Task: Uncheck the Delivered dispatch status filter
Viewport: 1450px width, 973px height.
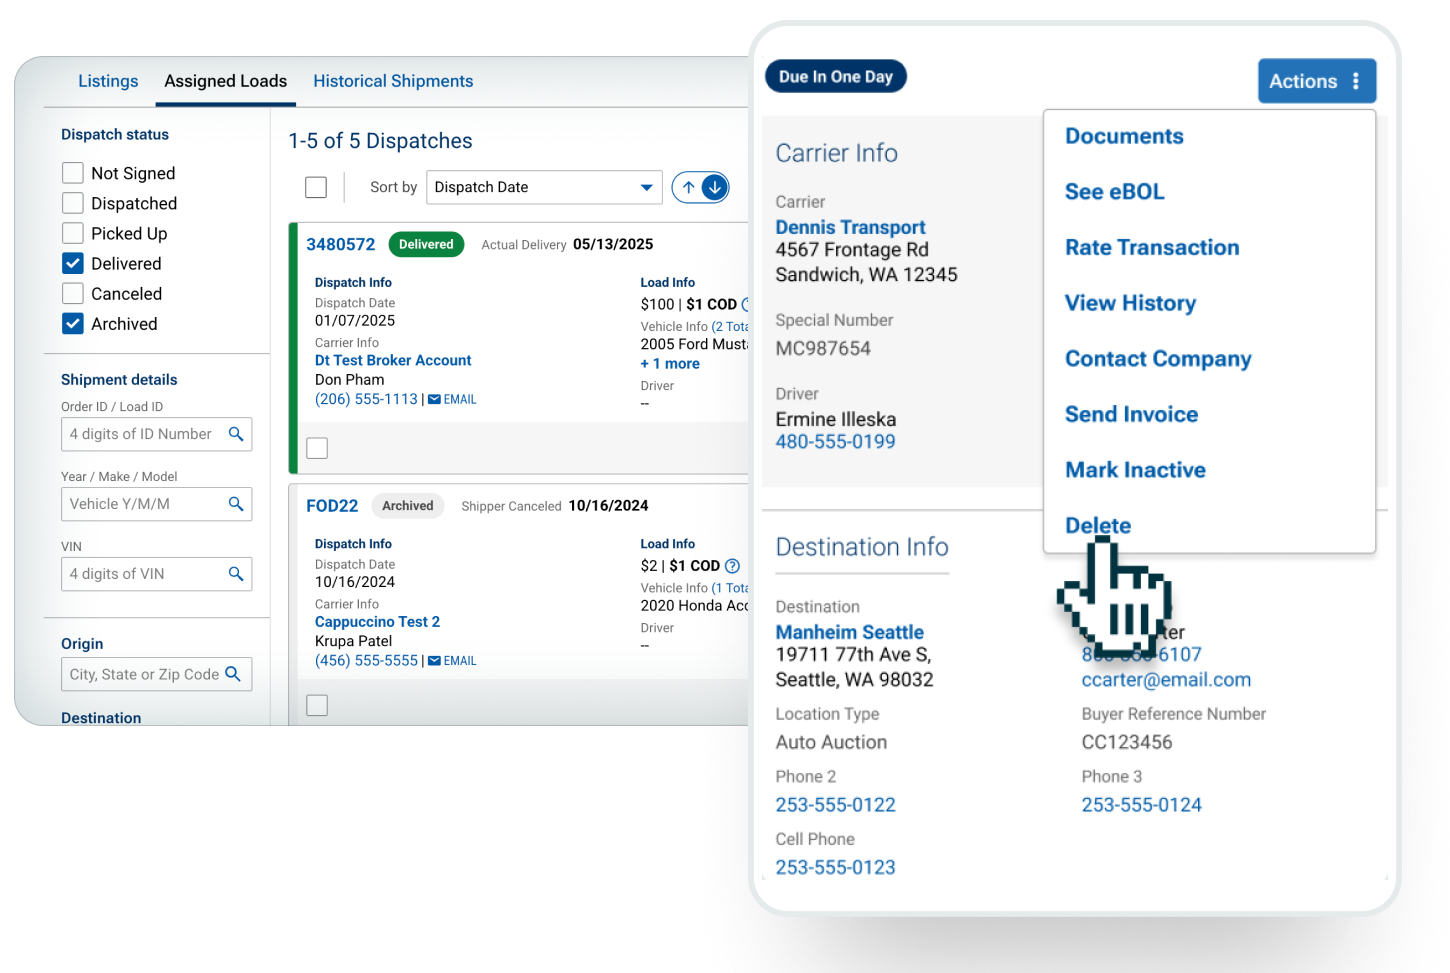Action: click(73, 264)
